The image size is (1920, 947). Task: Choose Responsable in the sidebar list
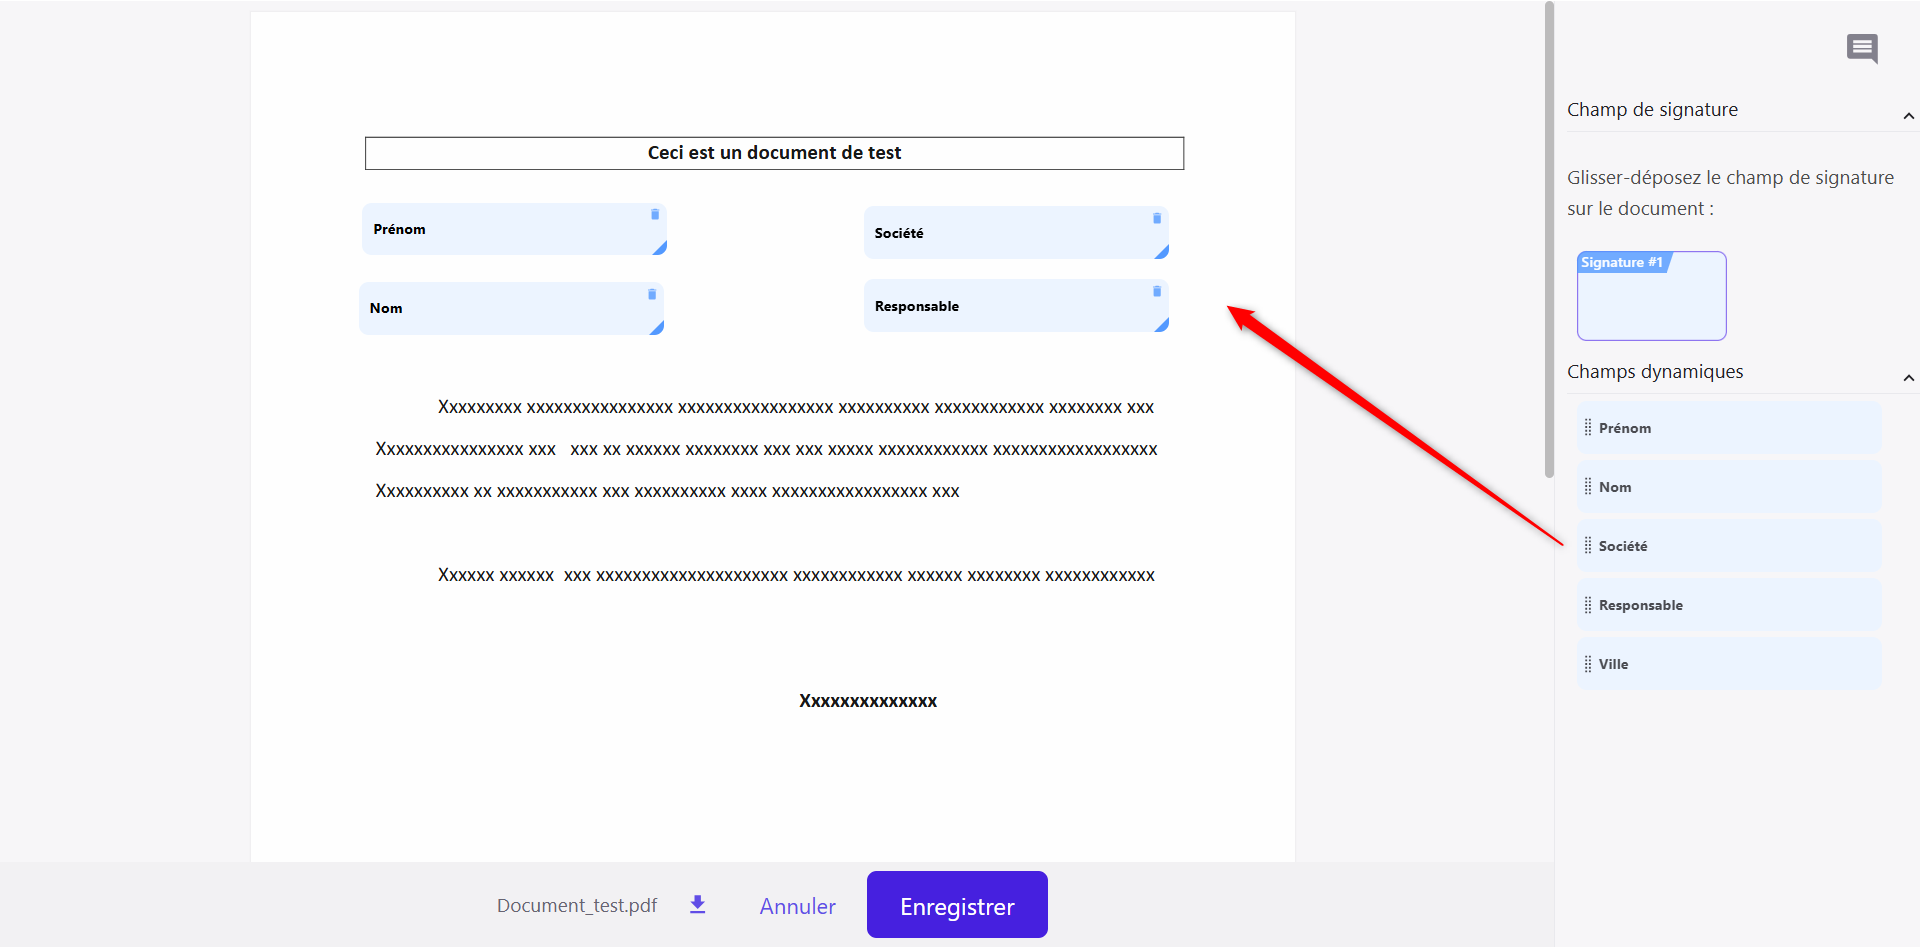pos(1729,605)
